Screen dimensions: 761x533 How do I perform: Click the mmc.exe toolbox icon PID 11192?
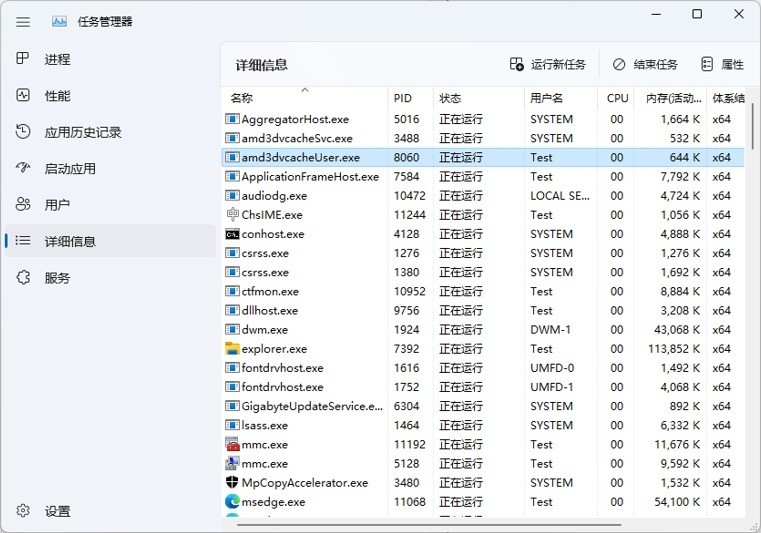[232, 444]
